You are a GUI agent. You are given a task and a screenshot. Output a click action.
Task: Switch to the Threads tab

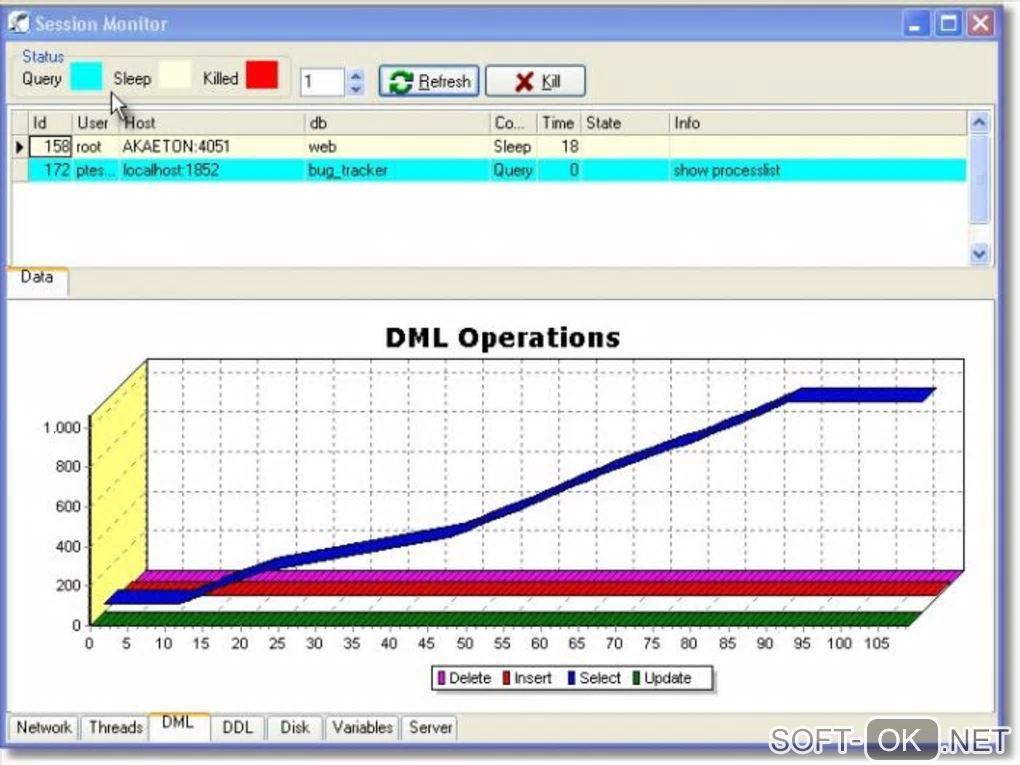(x=115, y=727)
